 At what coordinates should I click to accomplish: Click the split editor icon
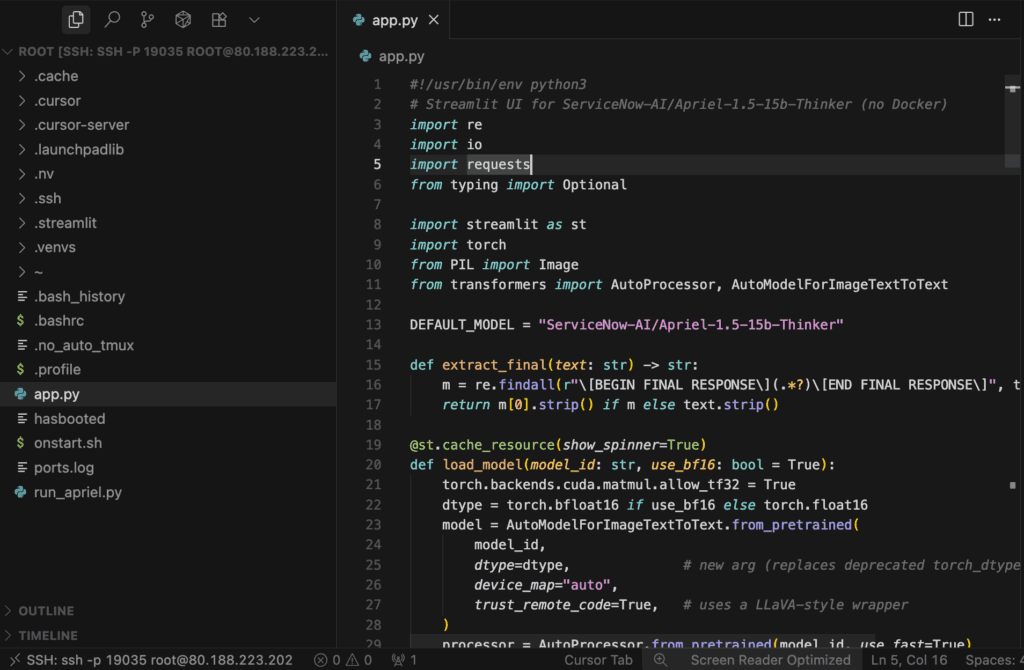click(x=966, y=19)
